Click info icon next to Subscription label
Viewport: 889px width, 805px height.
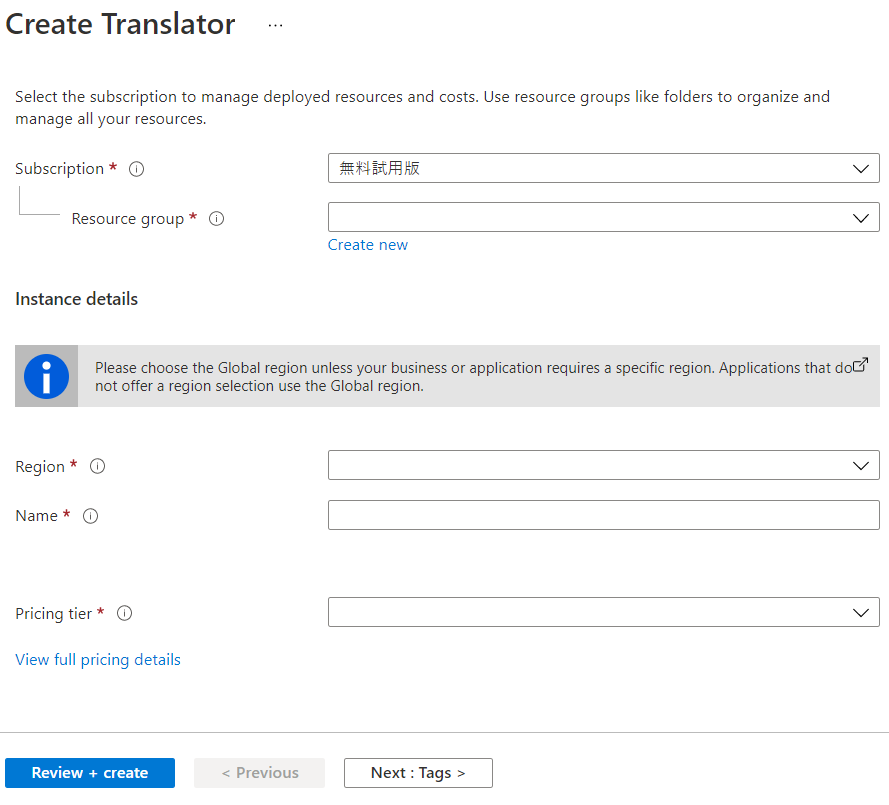[x=137, y=169]
